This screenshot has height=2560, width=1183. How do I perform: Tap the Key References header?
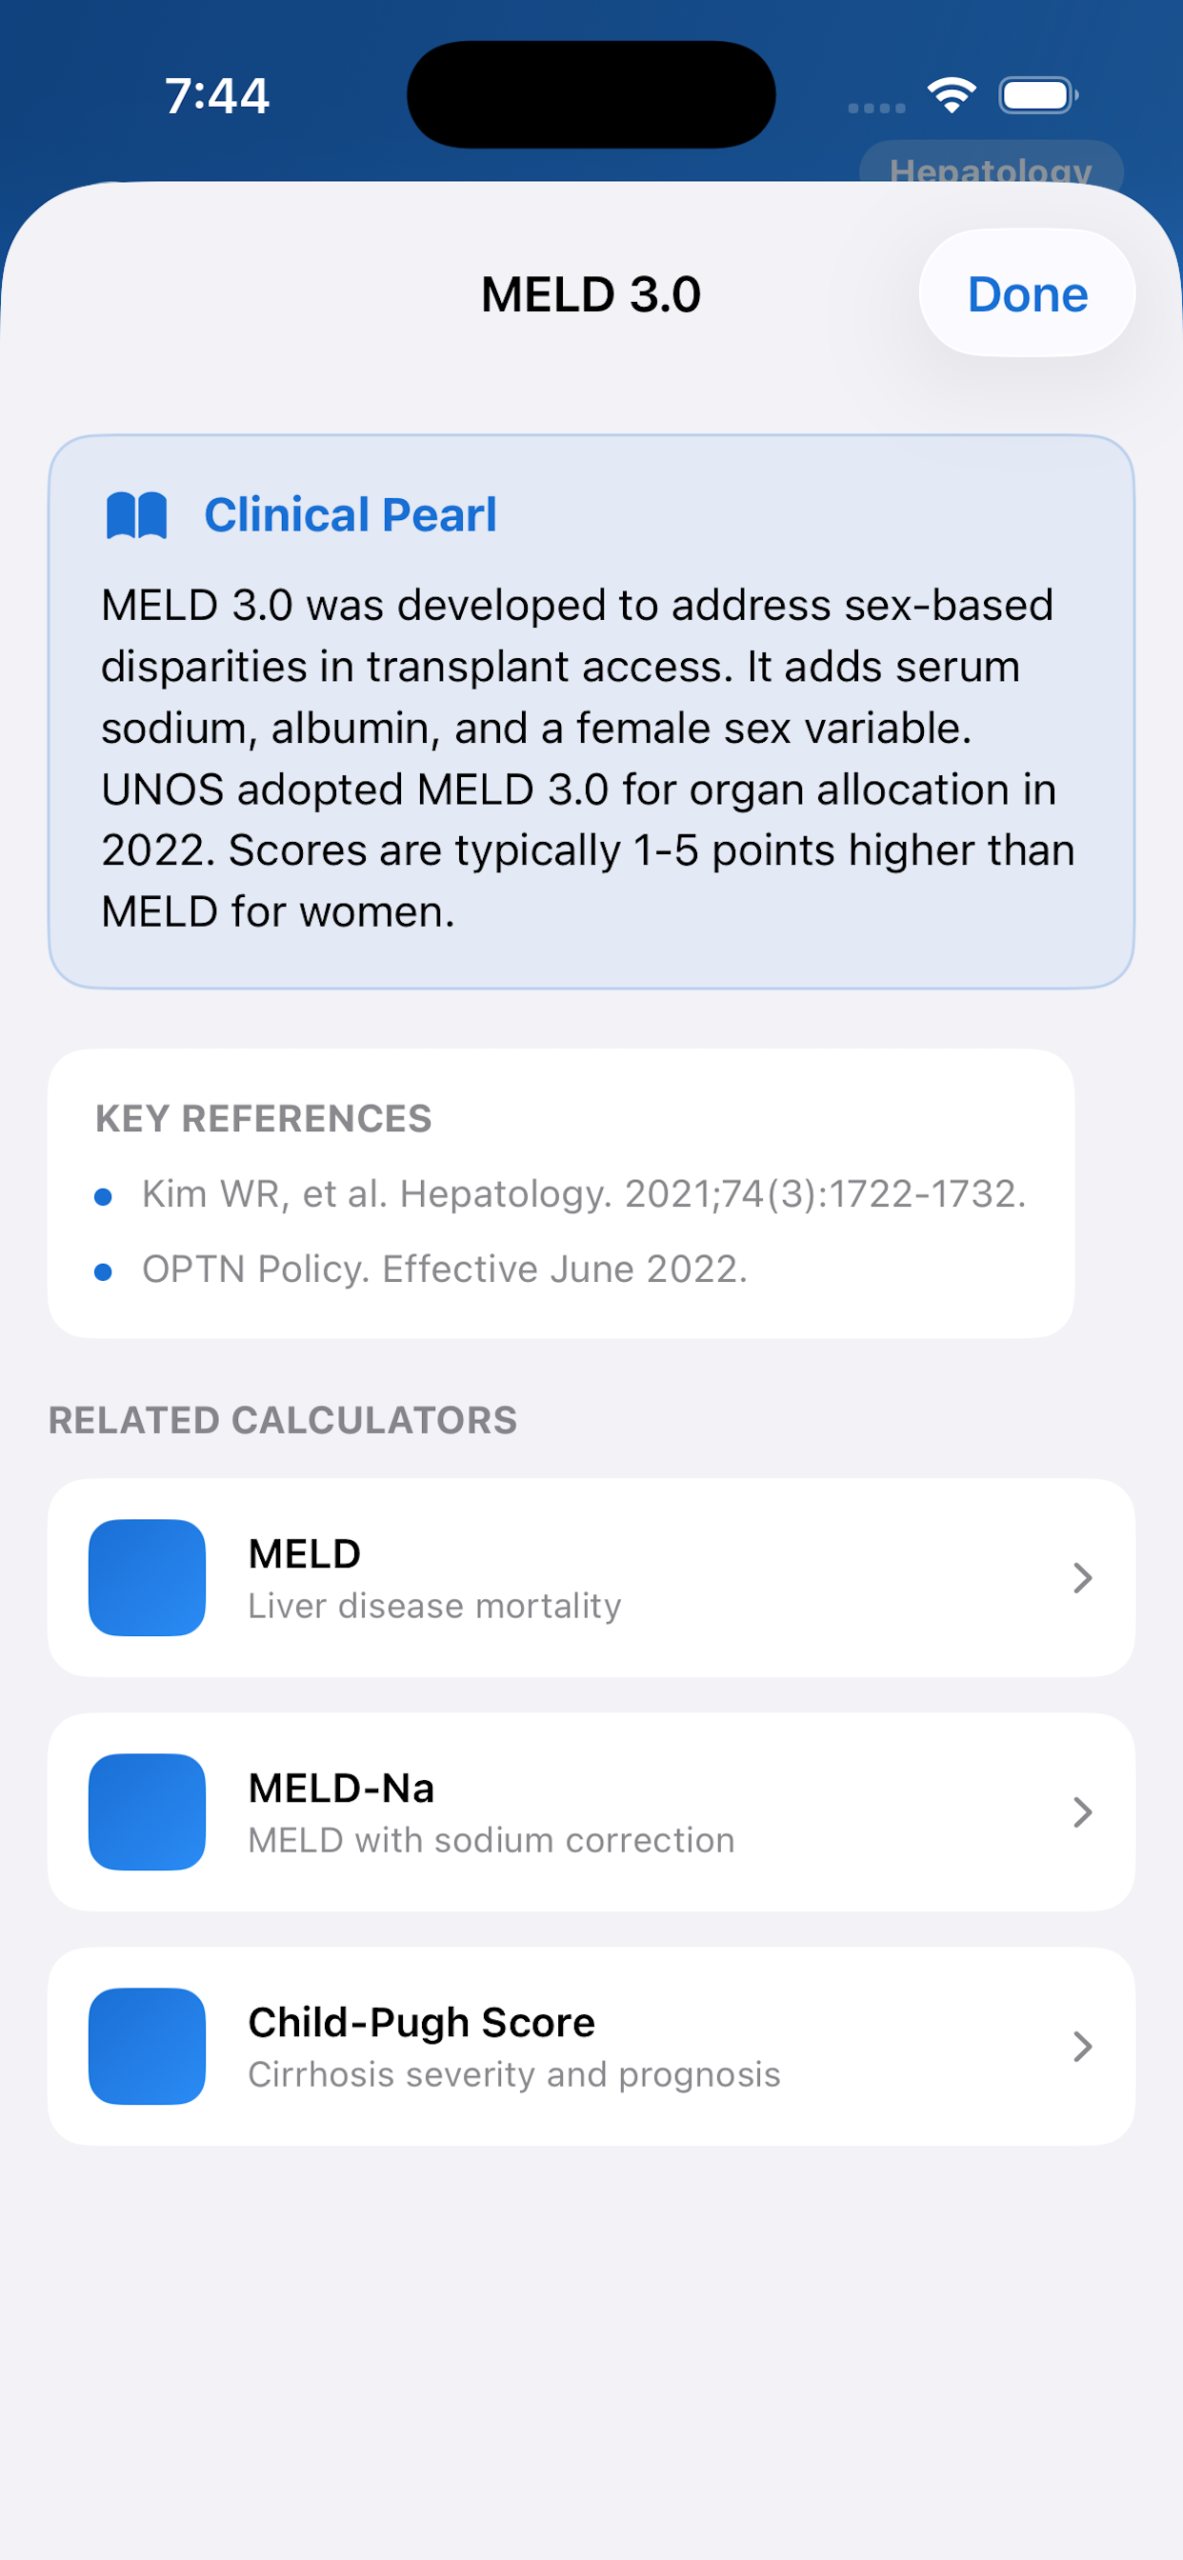(264, 1119)
